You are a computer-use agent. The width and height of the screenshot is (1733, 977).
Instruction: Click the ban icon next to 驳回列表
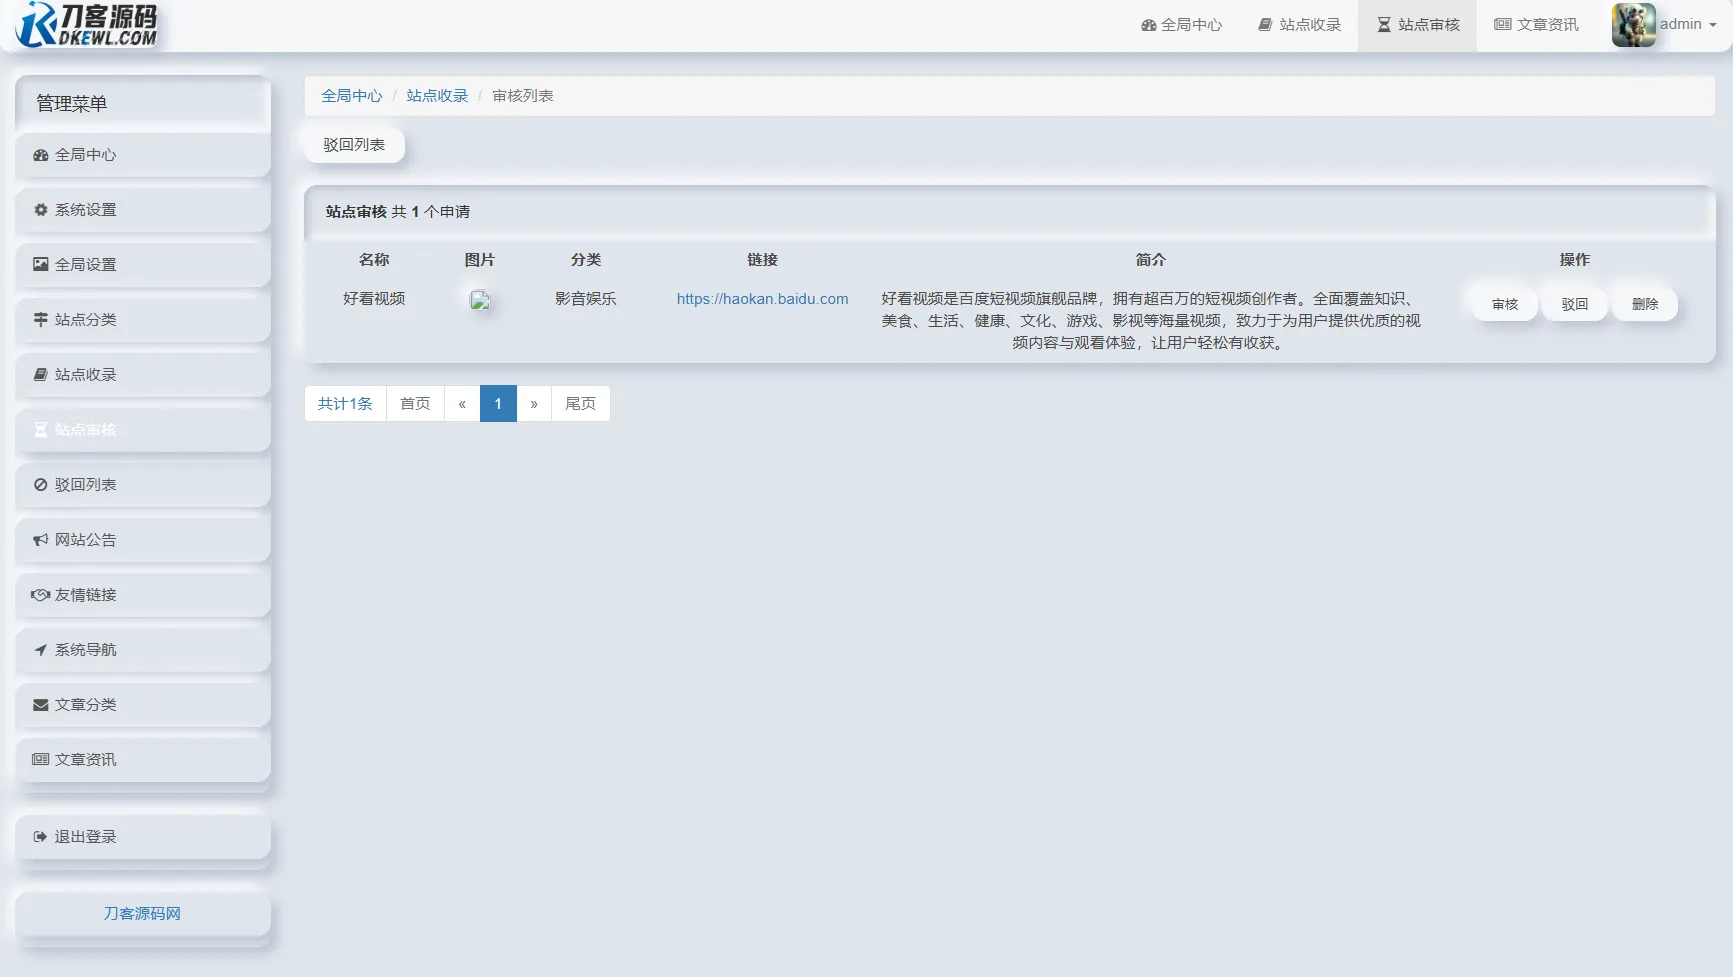click(x=40, y=484)
